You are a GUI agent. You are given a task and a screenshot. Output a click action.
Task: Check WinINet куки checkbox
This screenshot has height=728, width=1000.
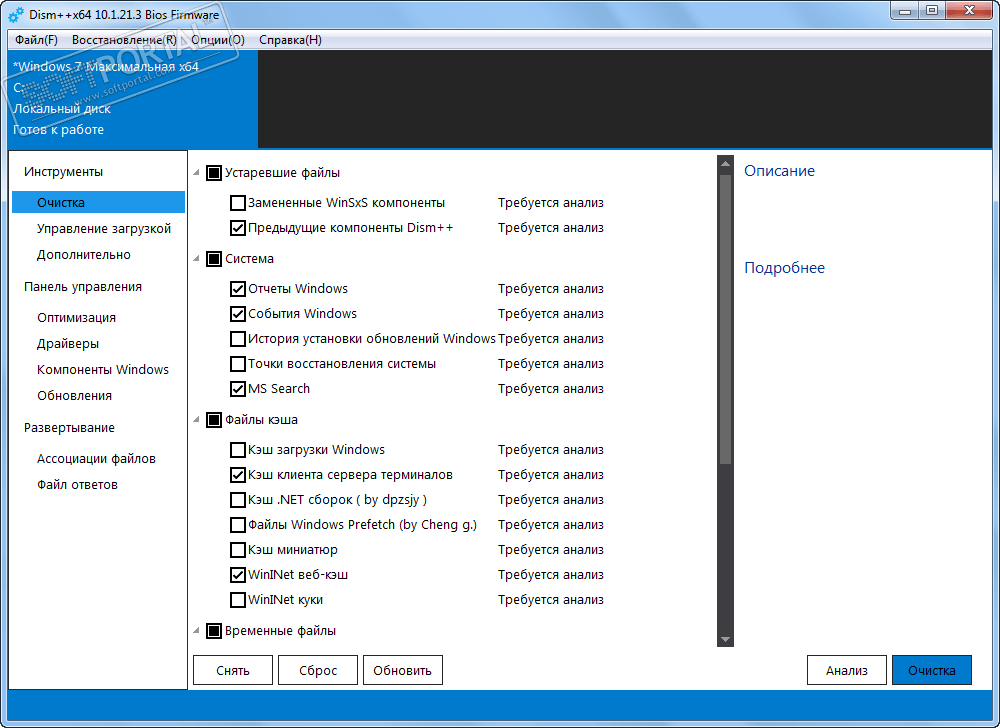click(237, 600)
